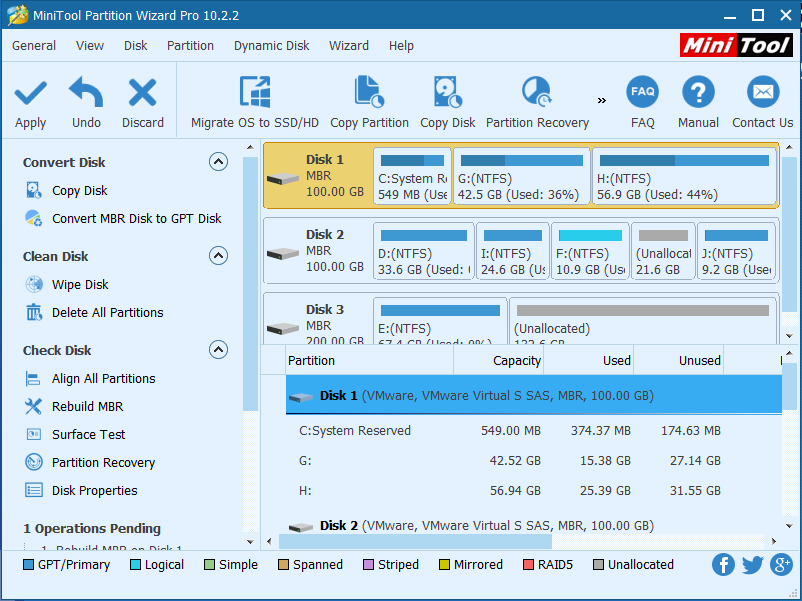Click the MiniTool logo
The image size is (802, 601).
tap(736, 45)
